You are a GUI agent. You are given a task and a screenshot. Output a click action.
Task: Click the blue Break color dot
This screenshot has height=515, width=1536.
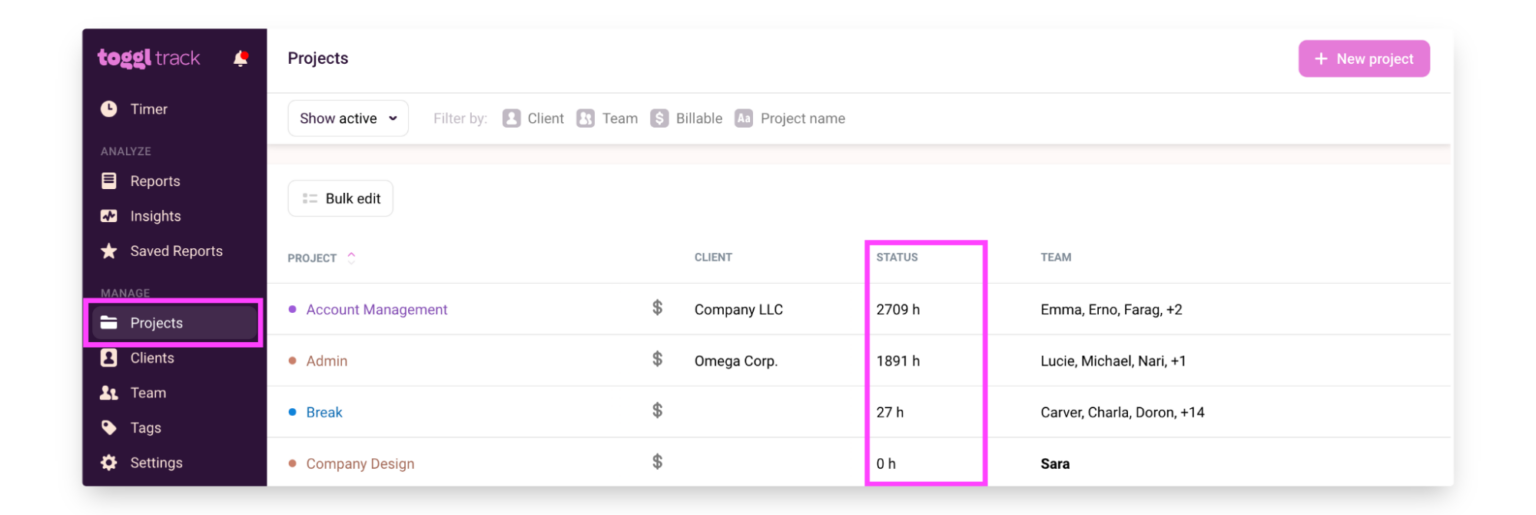(x=292, y=412)
